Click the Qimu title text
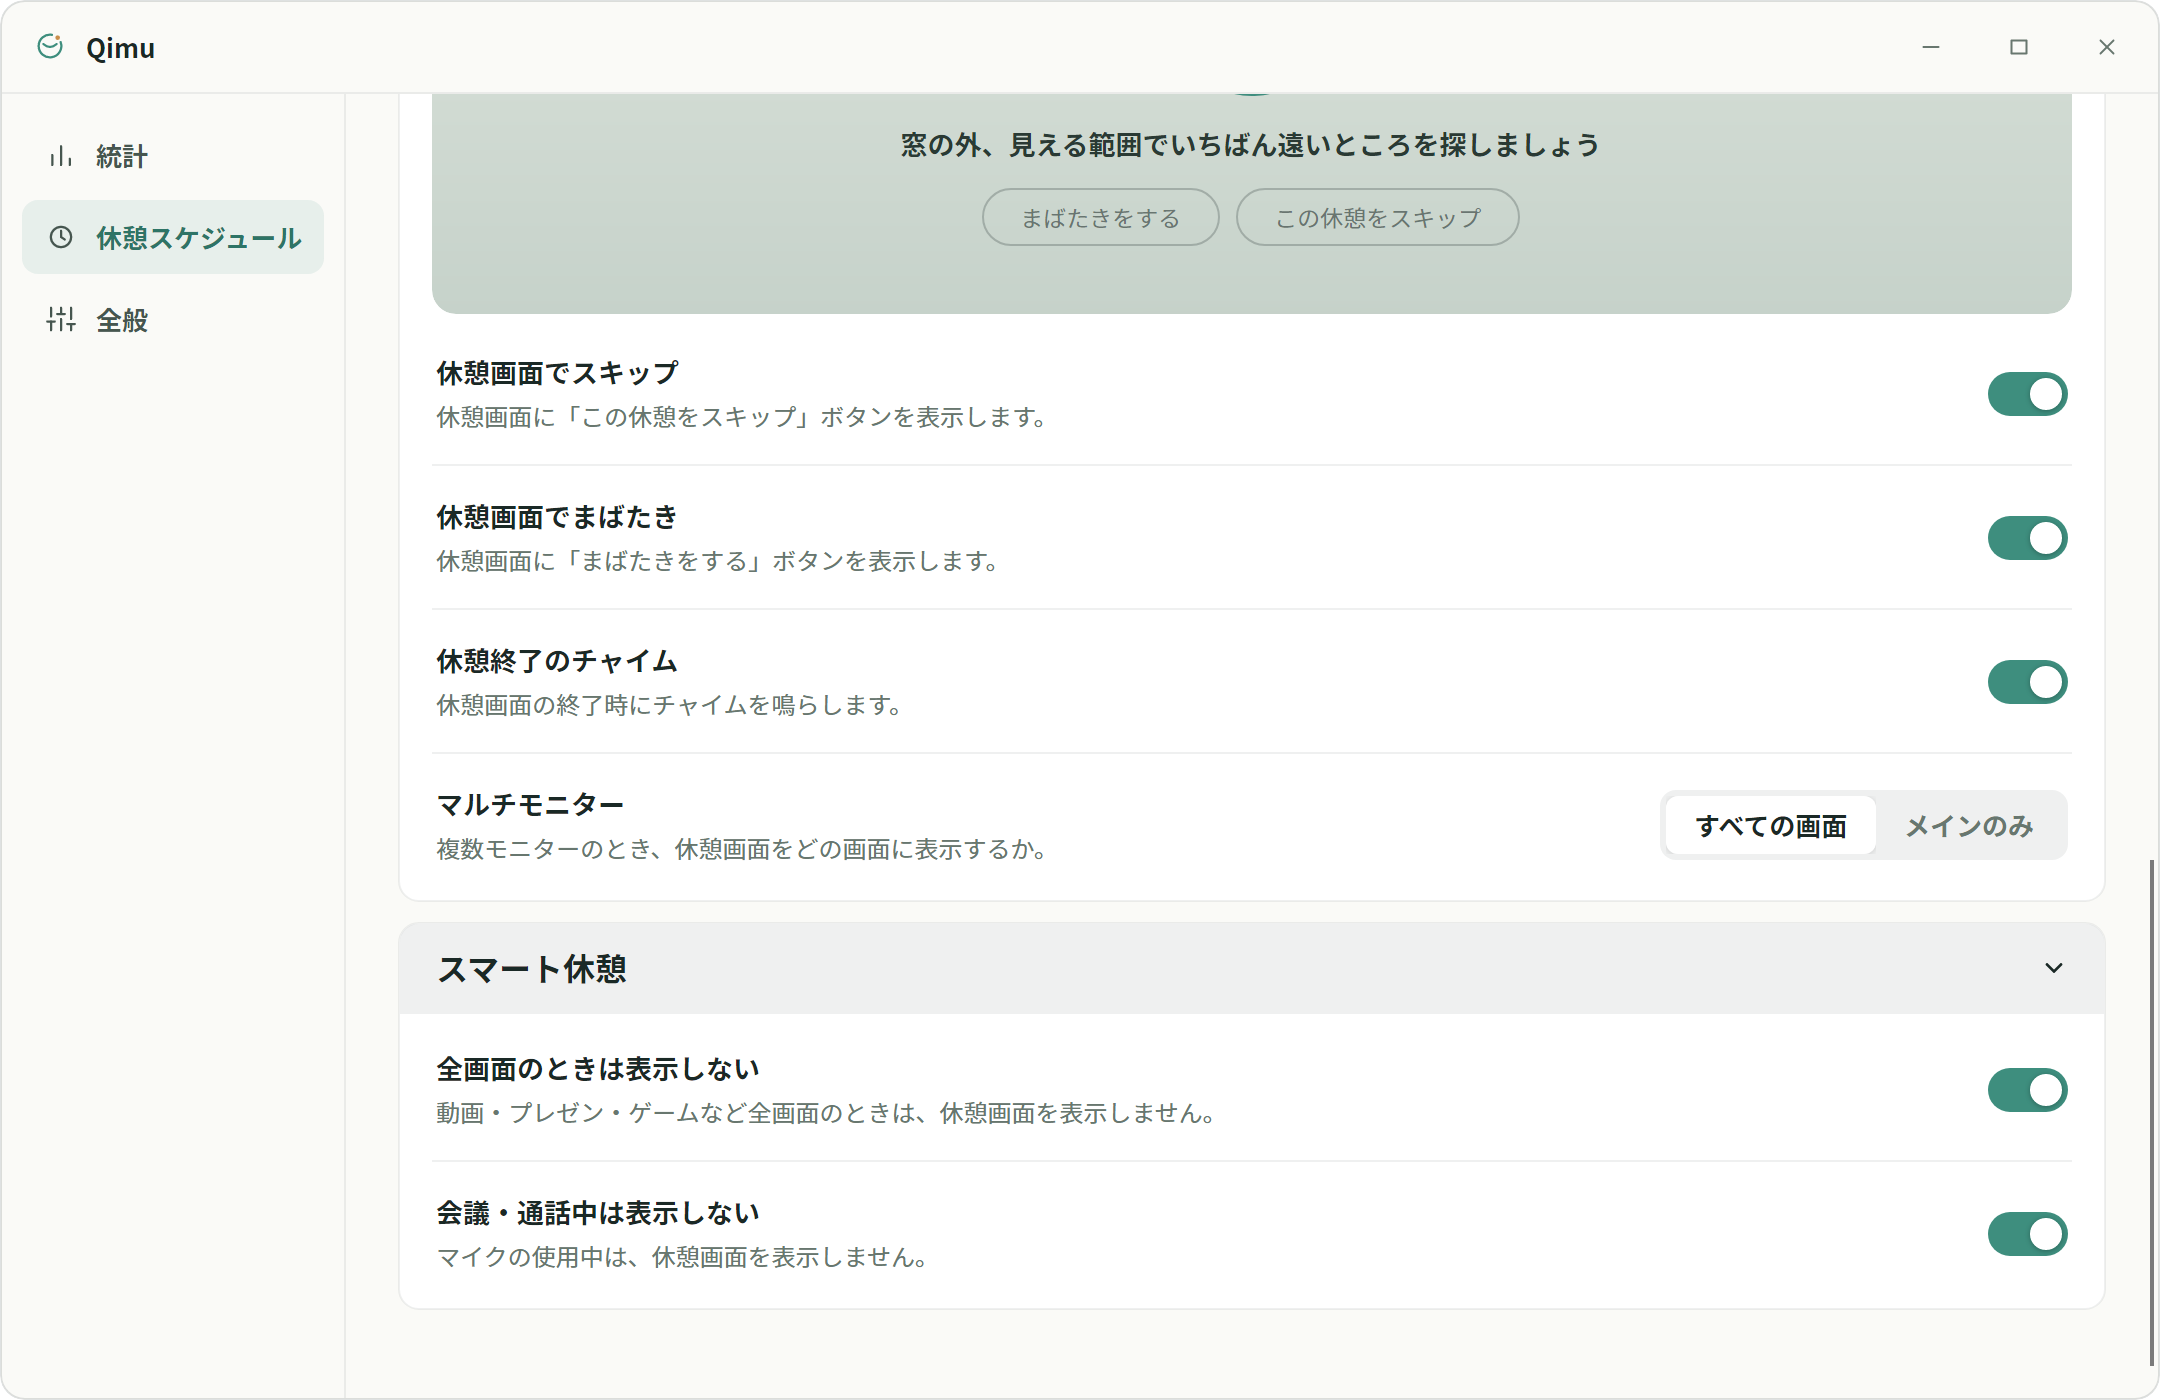This screenshot has height=1400, width=2160. 120,48
